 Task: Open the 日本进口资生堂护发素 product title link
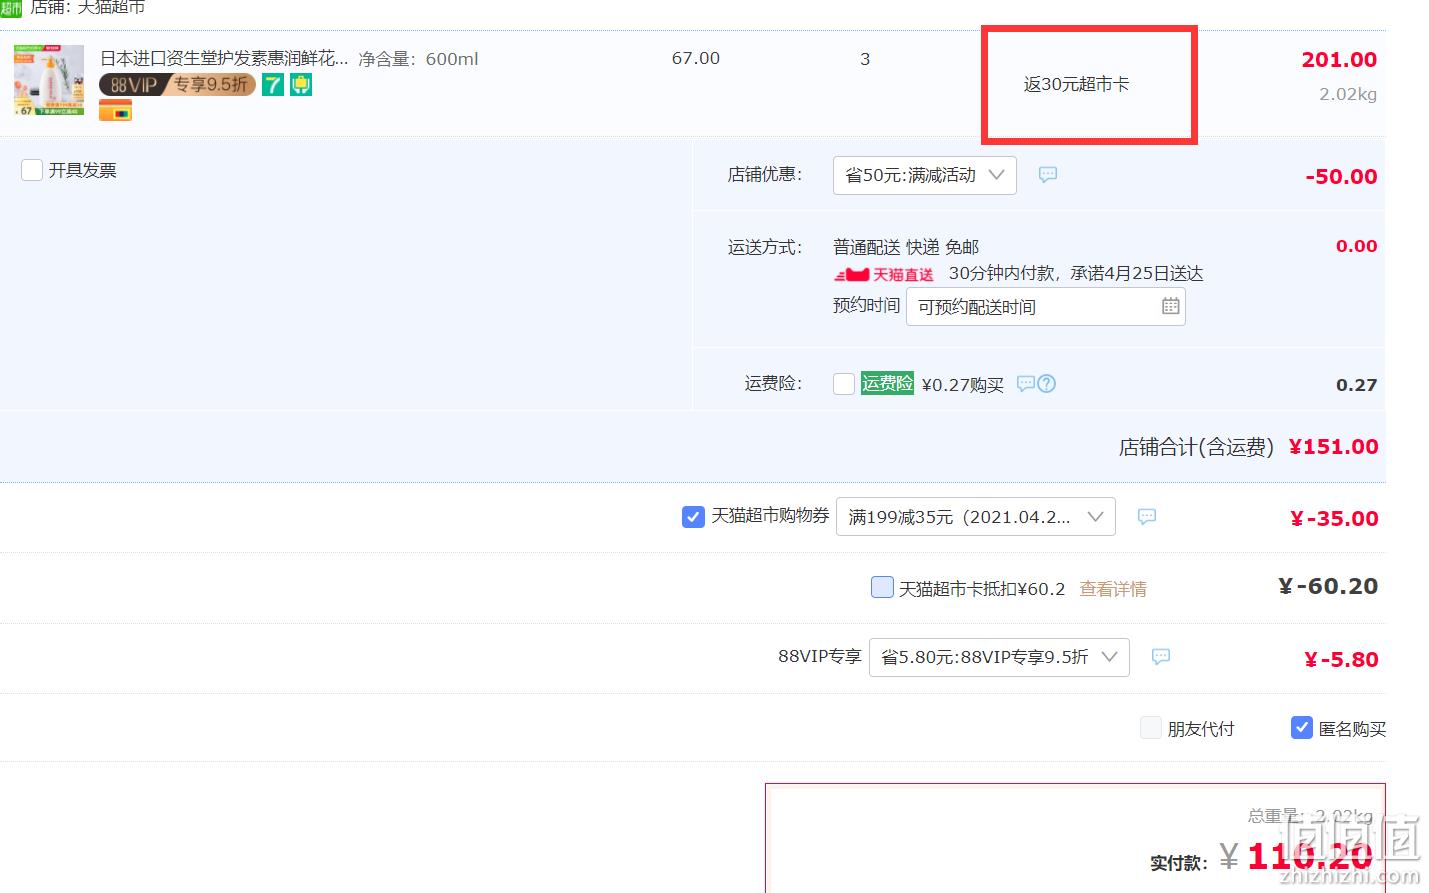pos(224,59)
